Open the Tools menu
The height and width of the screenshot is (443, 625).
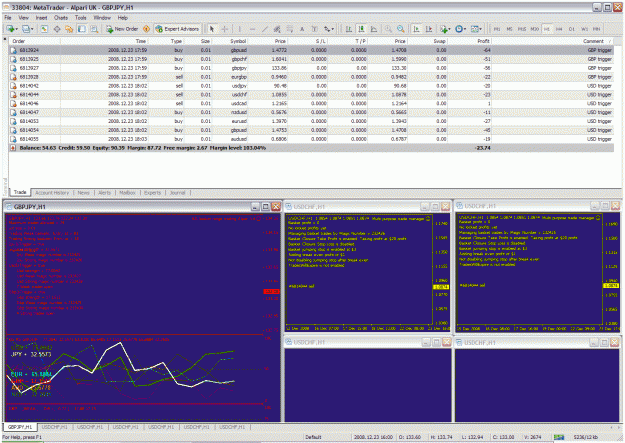[x=81, y=18]
